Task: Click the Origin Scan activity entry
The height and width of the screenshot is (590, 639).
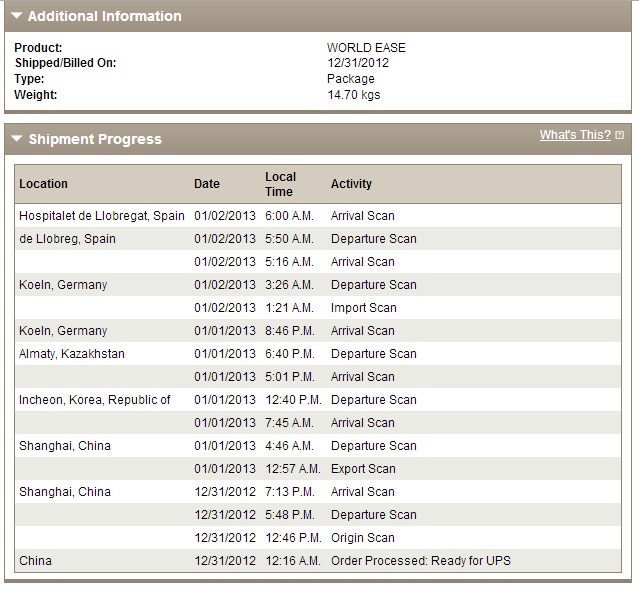Action: [363, 537]
